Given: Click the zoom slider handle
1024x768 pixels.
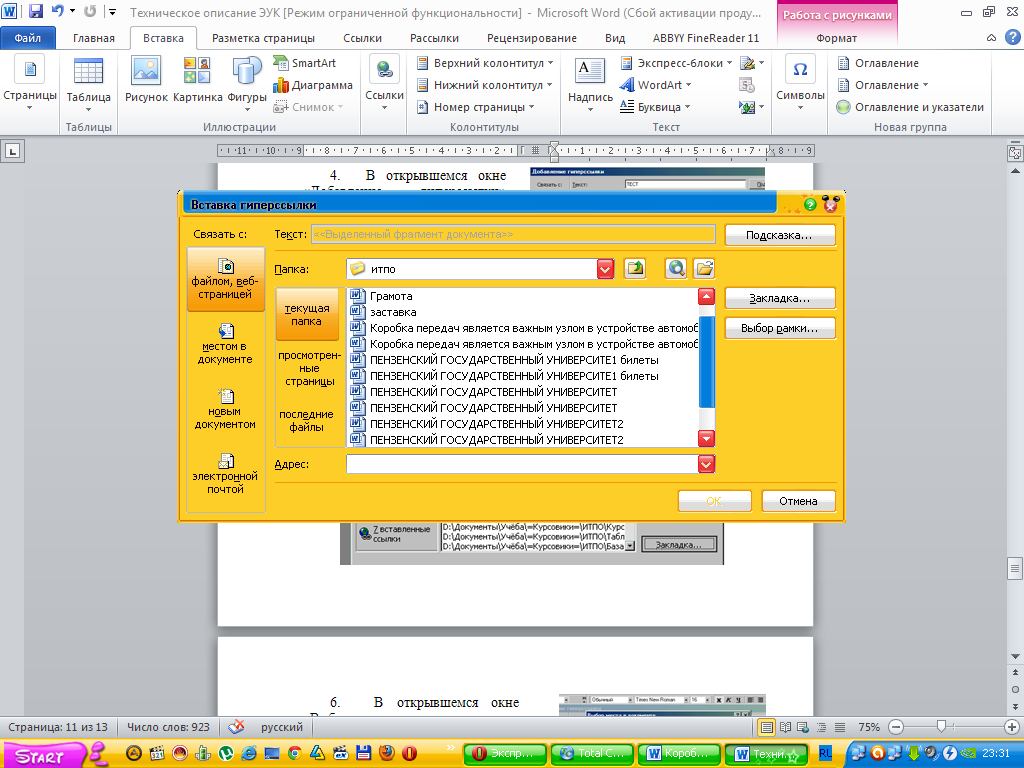Looking at the screenshot, I should pyautogui.click(x=941, y=726).
